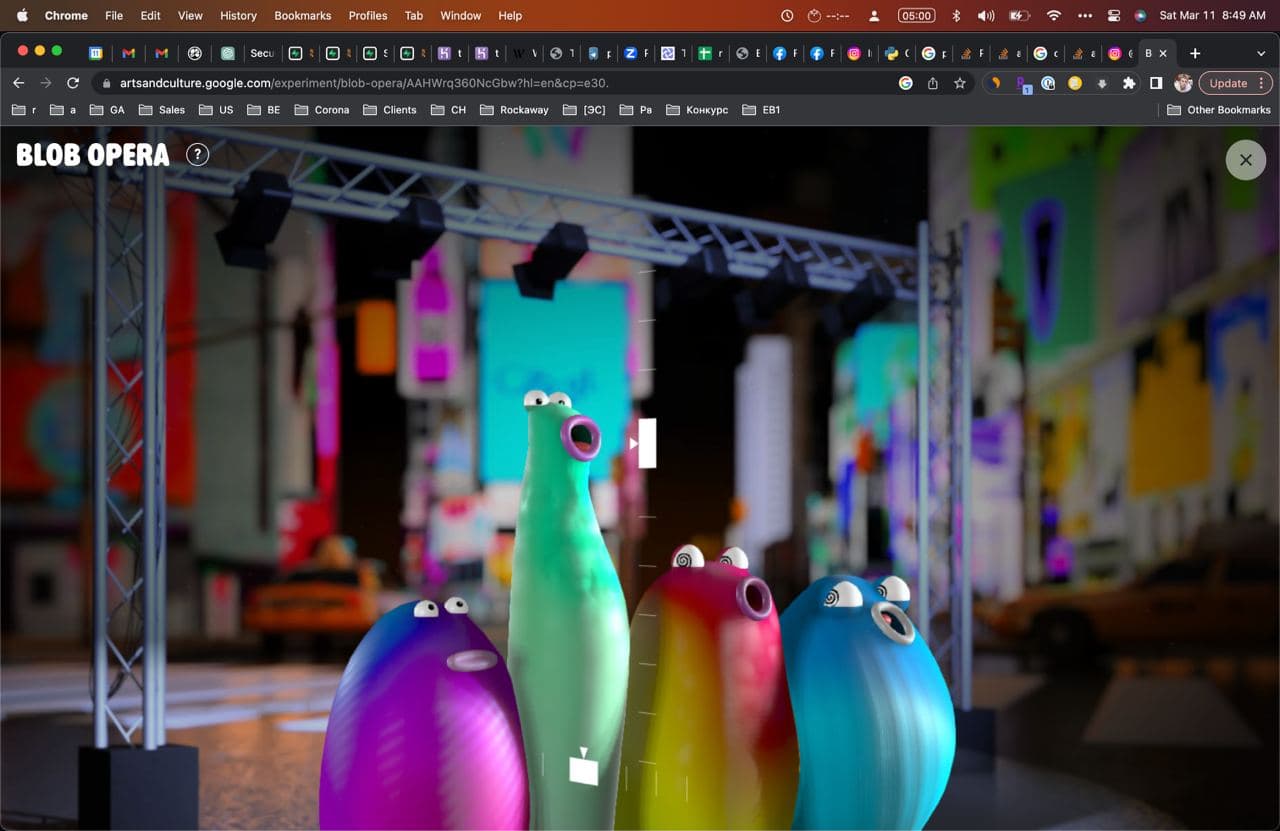Open the orange crescent extension
This screenshot has width=1280, height=831.
tap(995, 83)
